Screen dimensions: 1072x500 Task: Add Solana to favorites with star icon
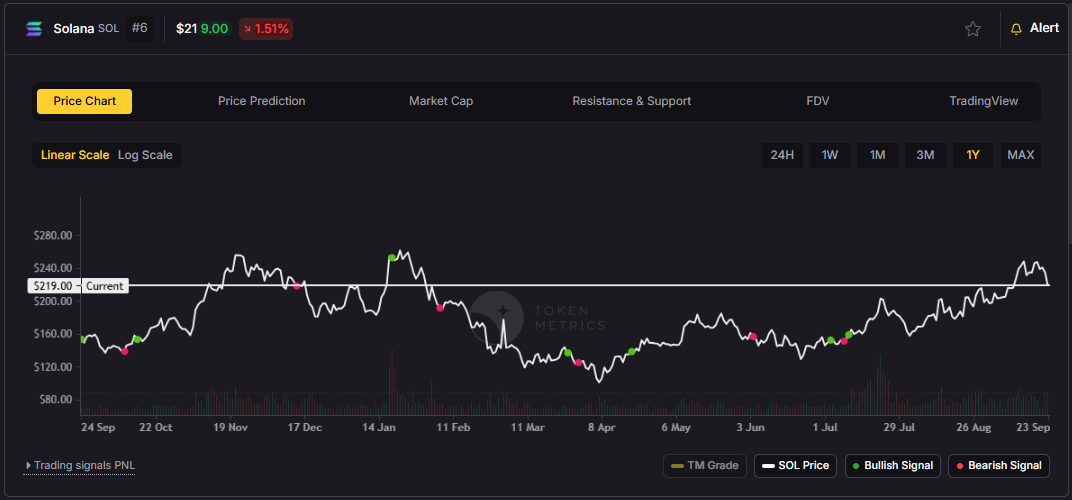(x=972, y=29)
